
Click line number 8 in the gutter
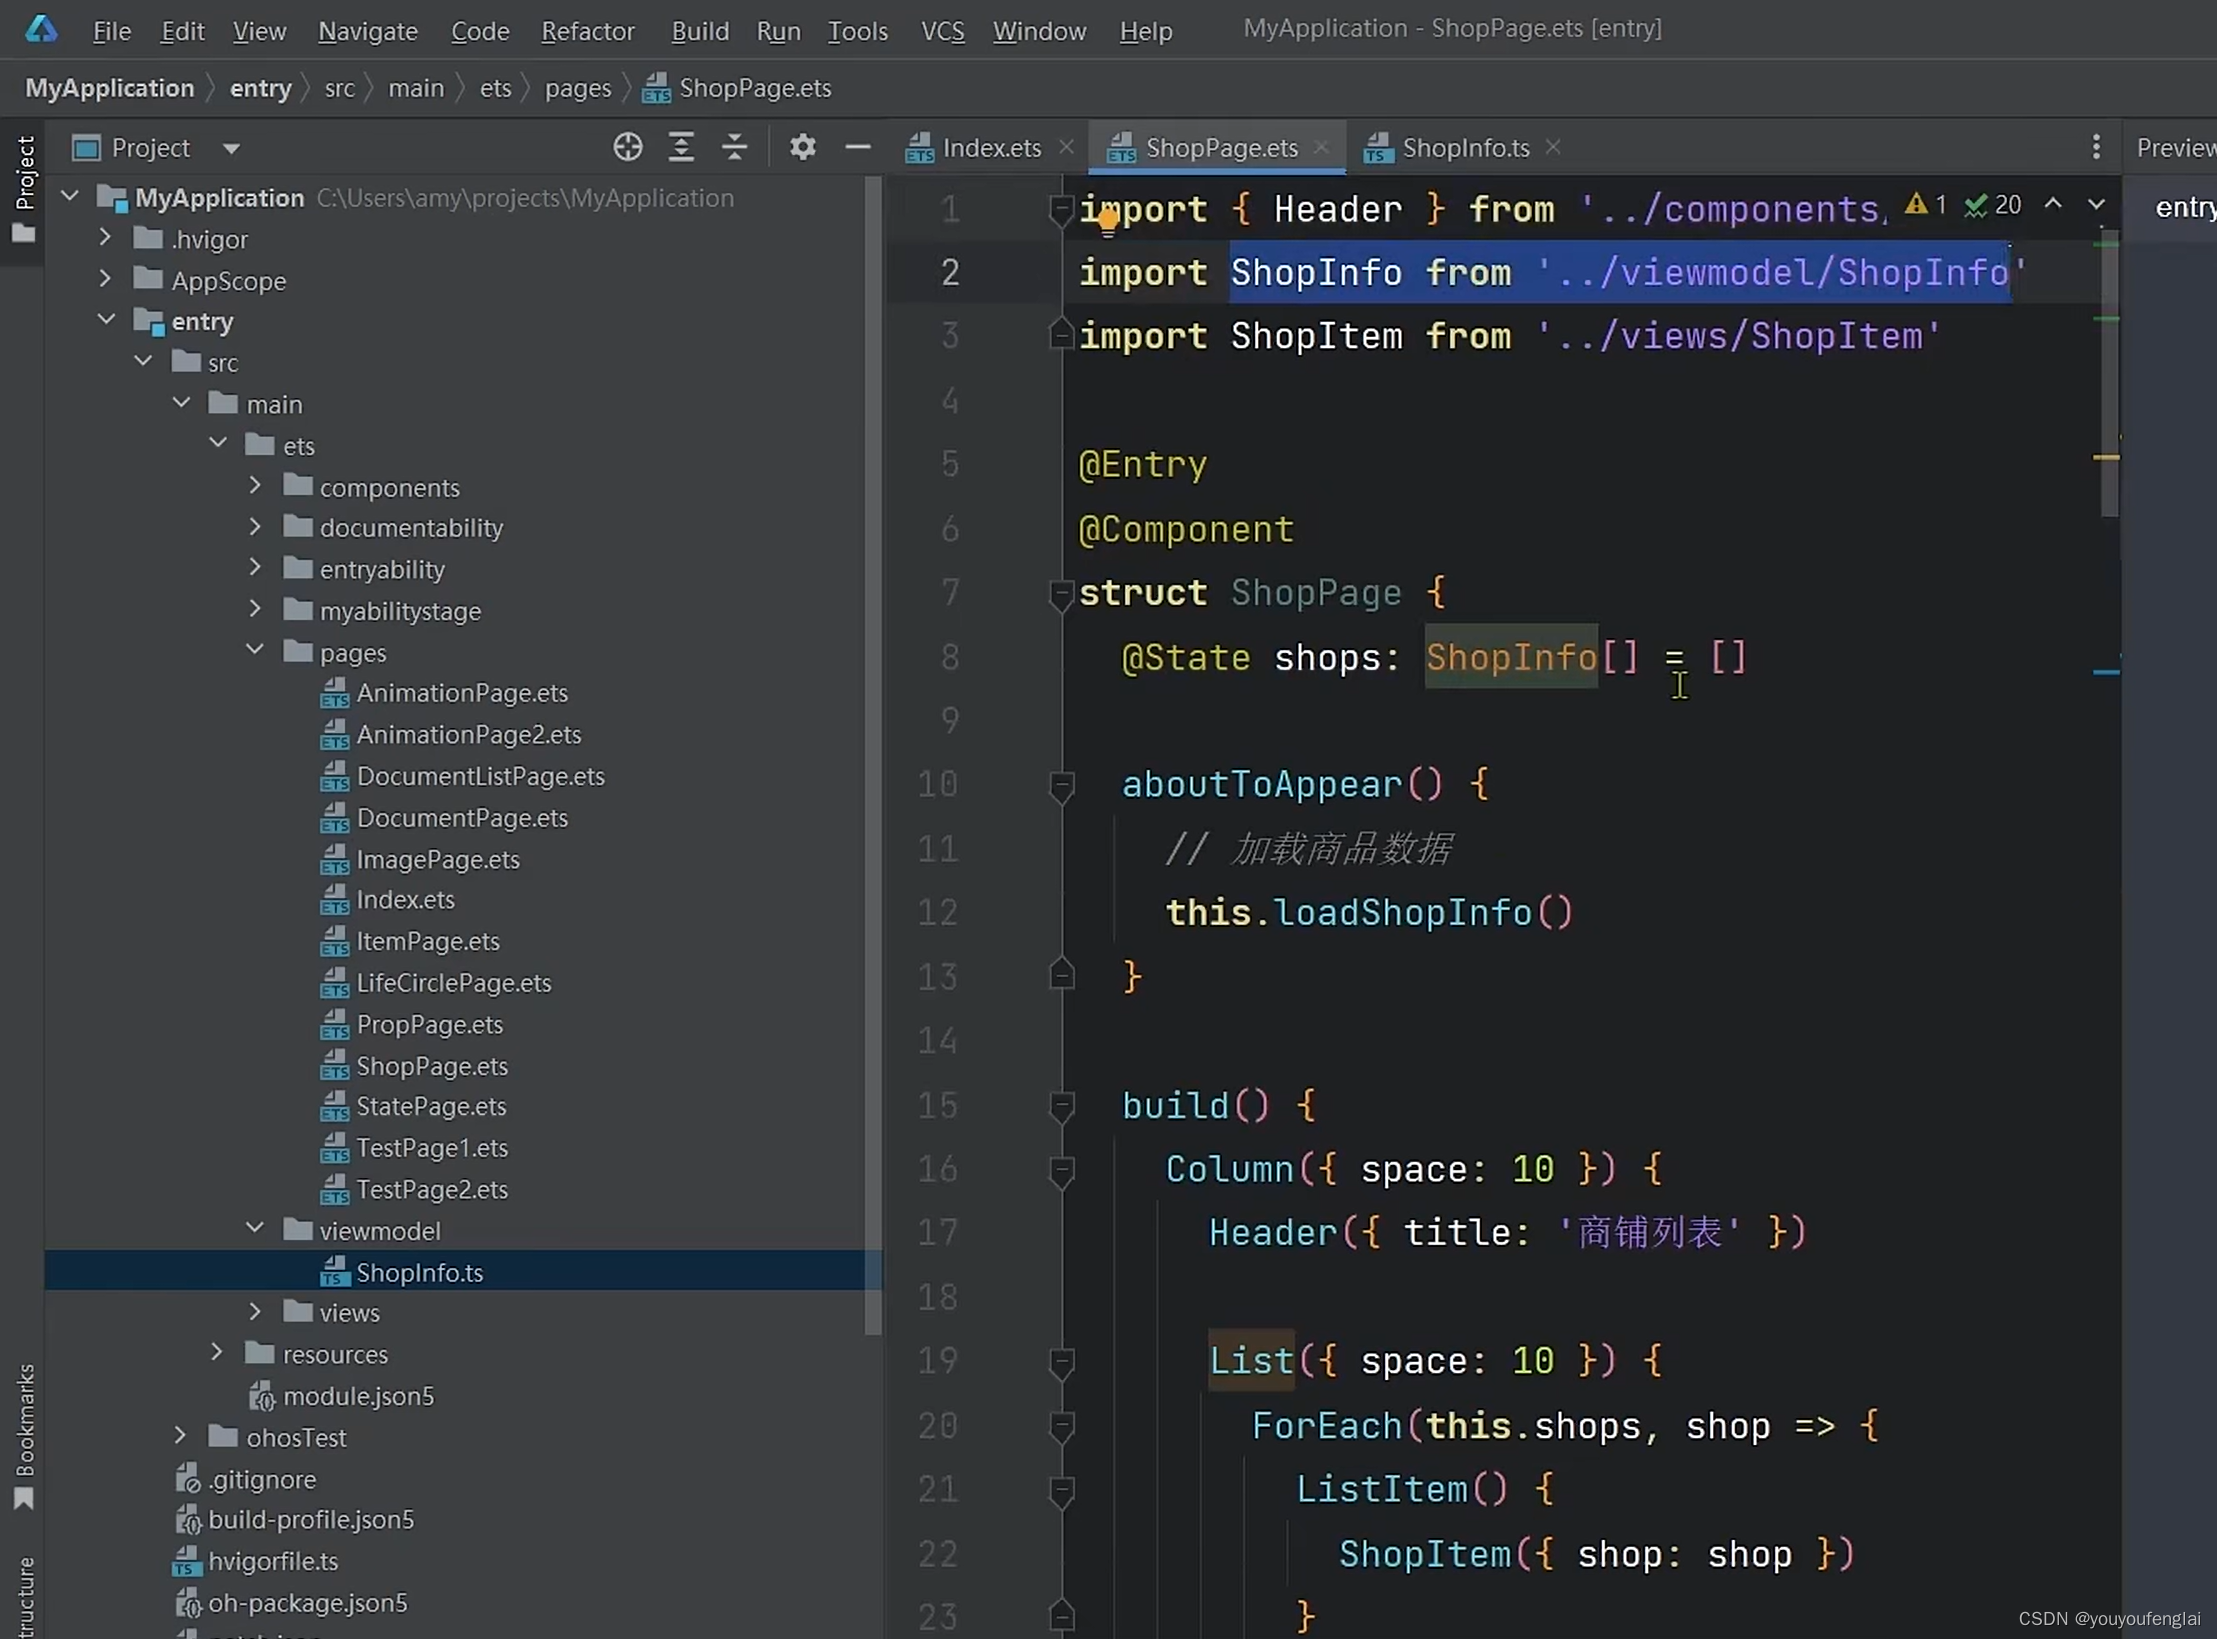949,658
